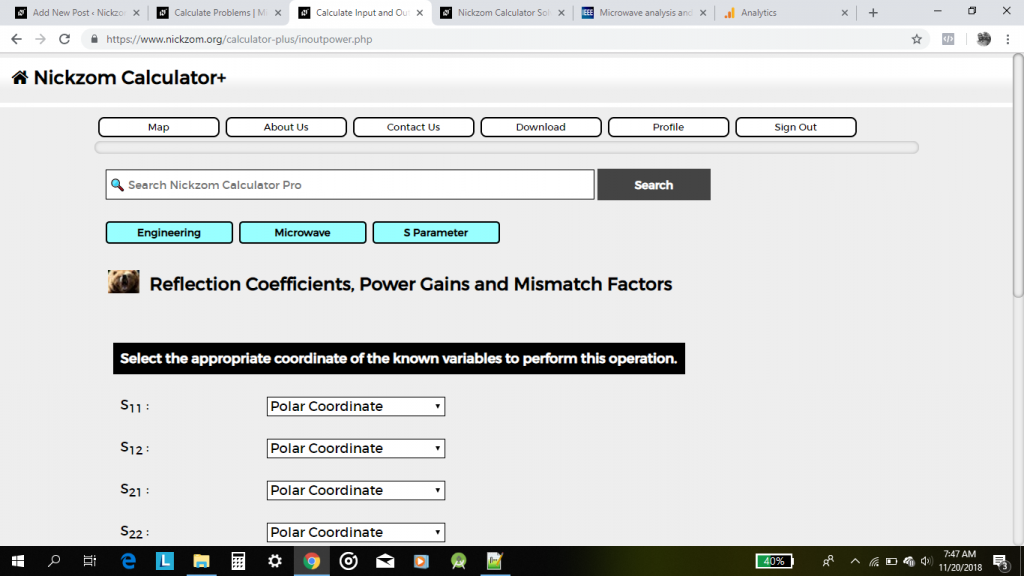Image resolution: width=1024 pixels, height=576 pixels.
Task: Click the Map button
Action: [159, 127]
